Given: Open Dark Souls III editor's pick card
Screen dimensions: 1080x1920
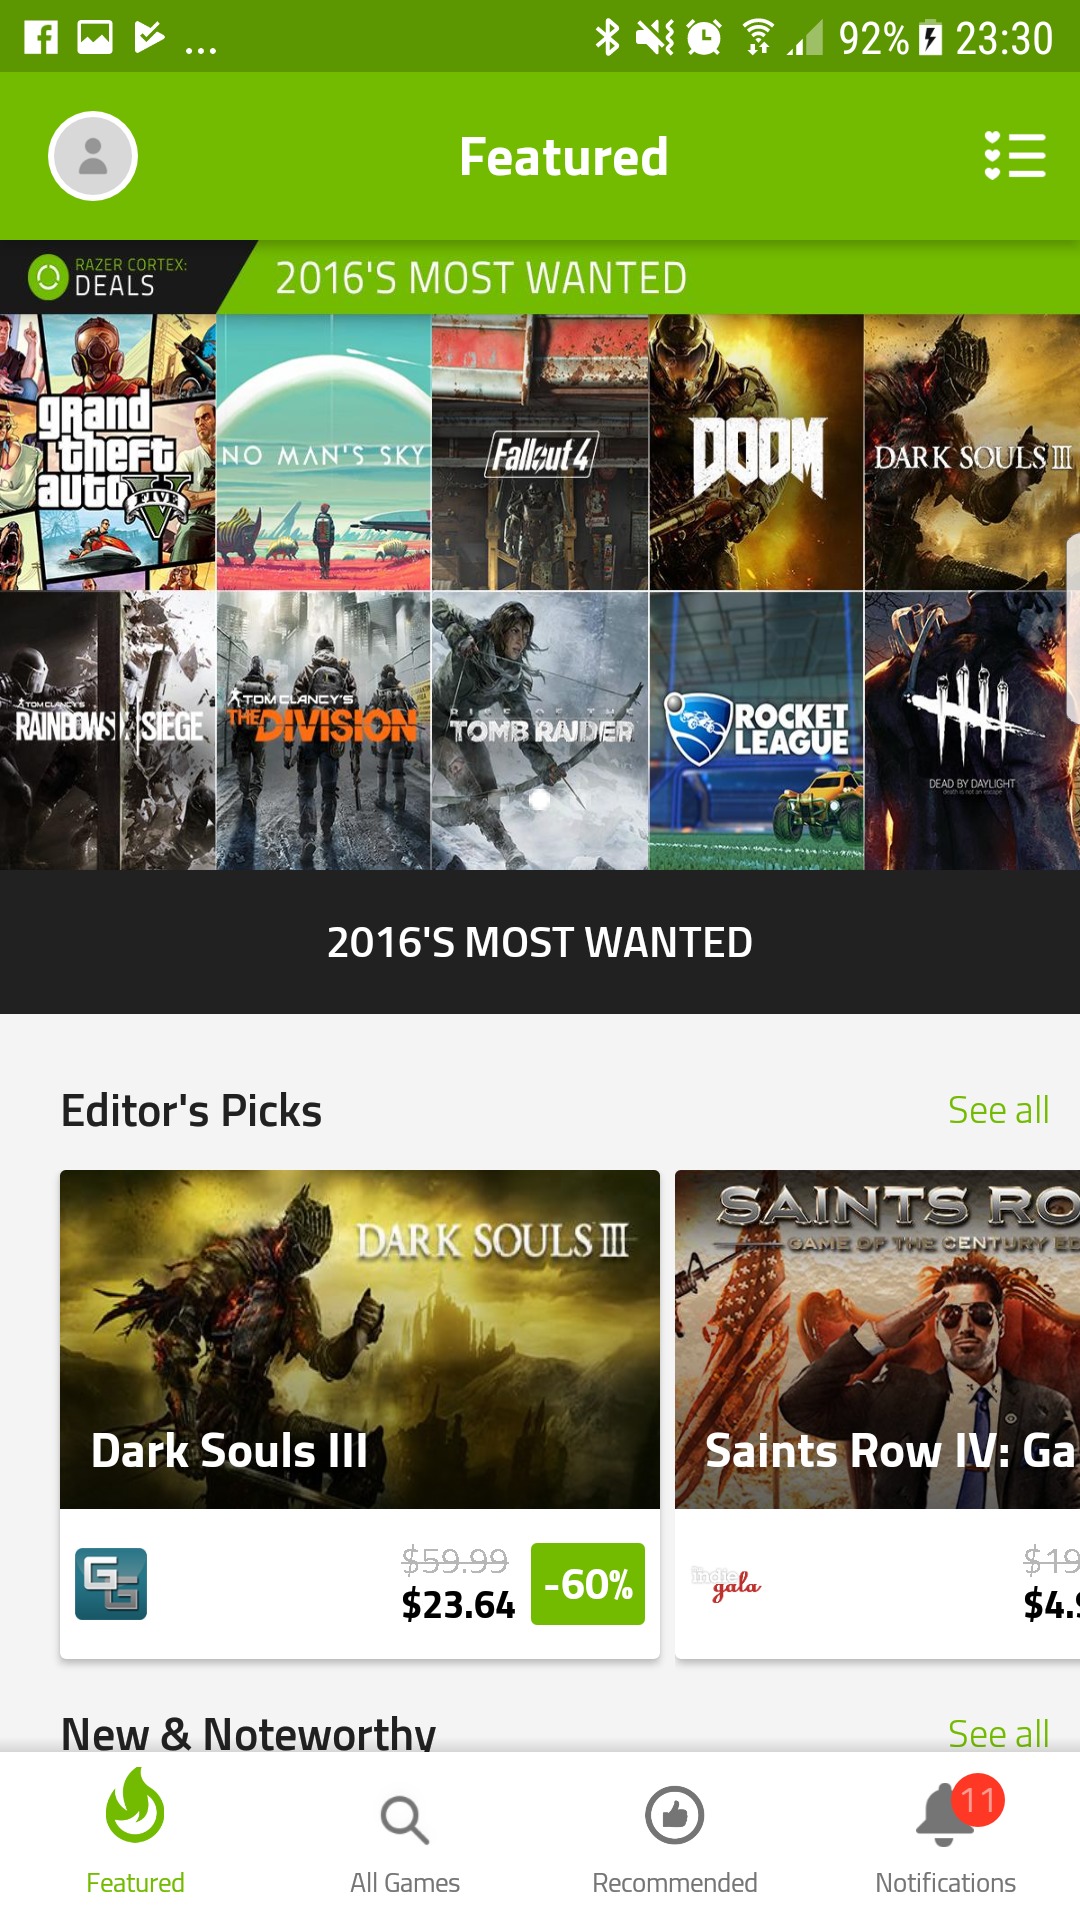Looking at the screenshot, I should coord(360,1414).
